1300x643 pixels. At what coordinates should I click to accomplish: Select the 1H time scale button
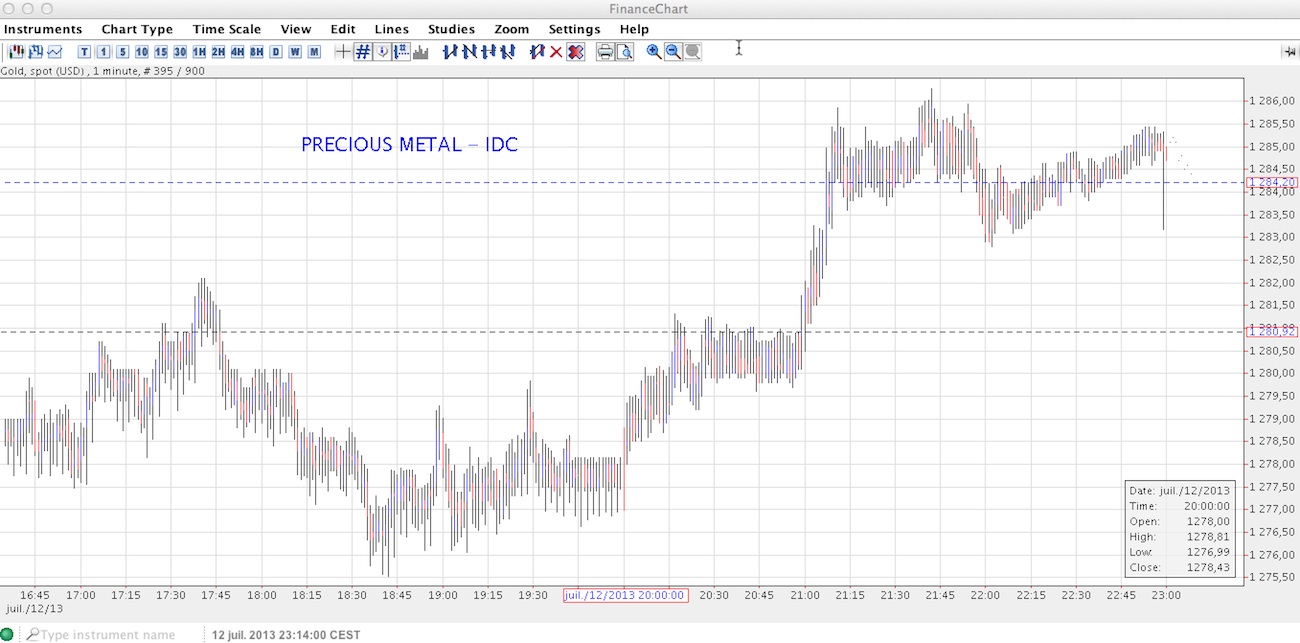click(x=199, y=52)
